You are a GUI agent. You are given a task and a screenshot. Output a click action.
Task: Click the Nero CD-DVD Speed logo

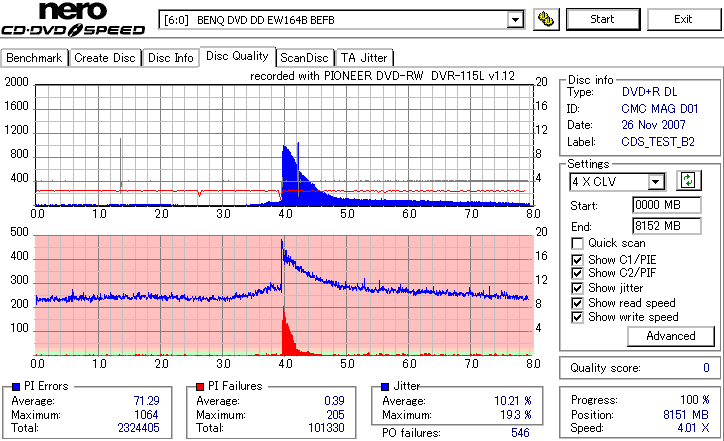73,18
